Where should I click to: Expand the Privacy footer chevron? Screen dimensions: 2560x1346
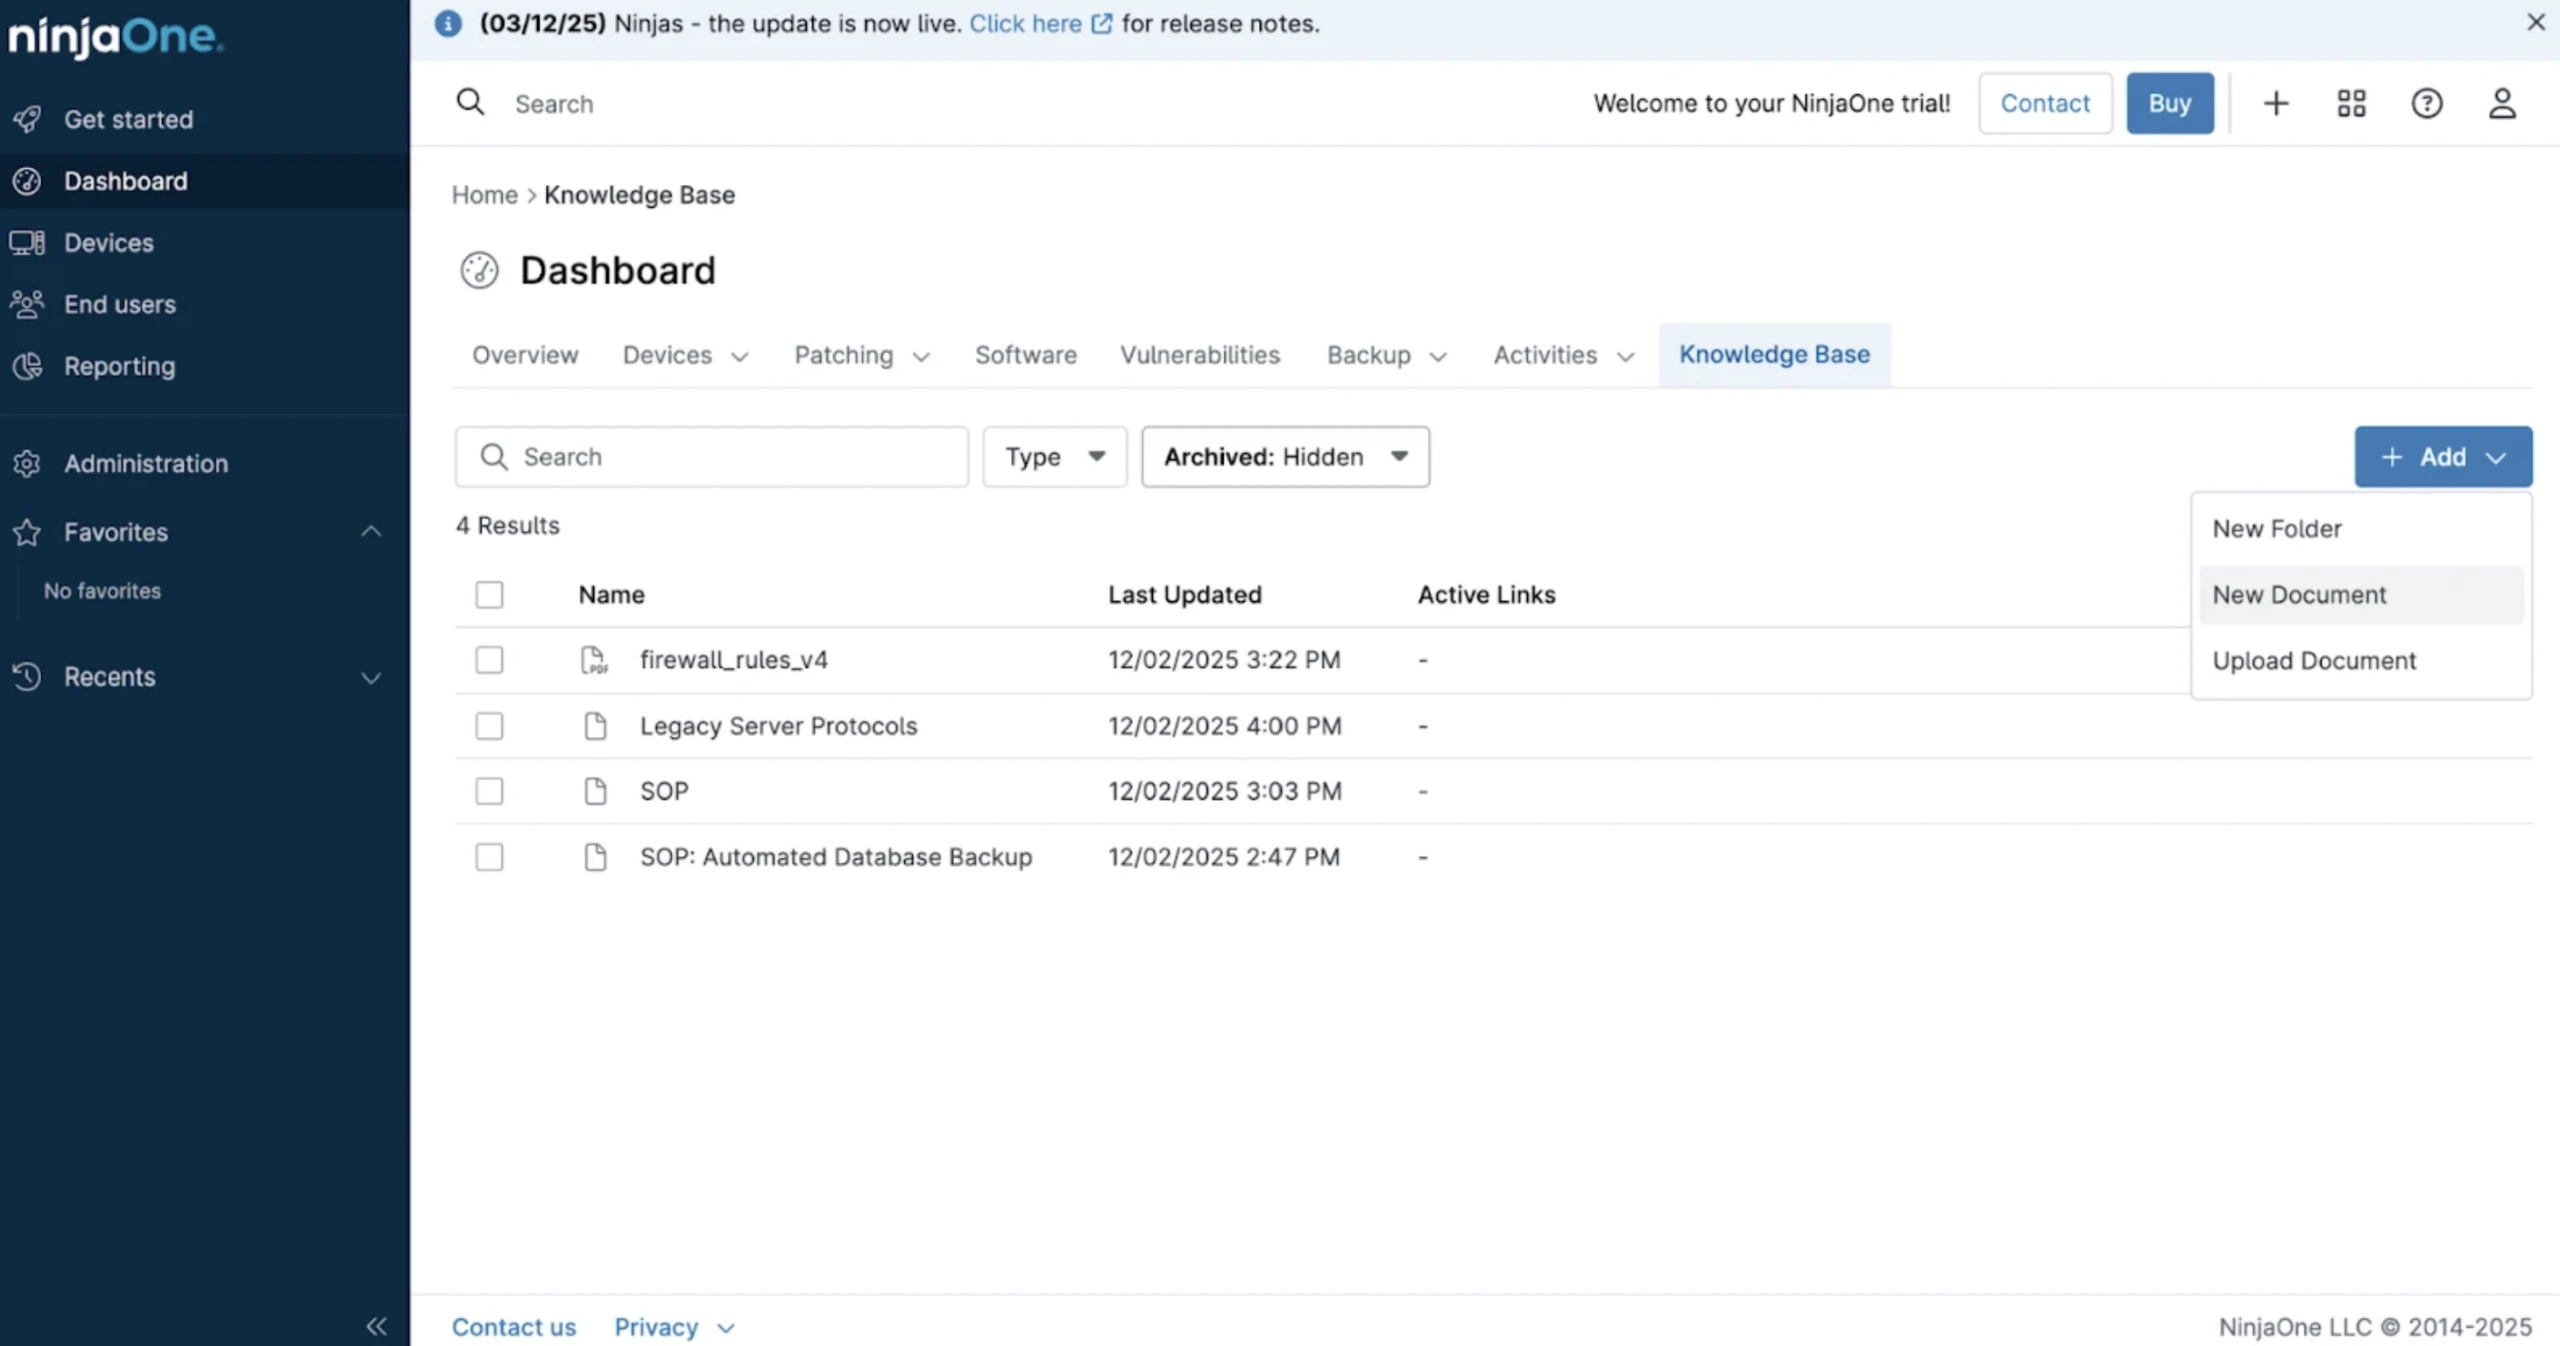click(726, 1328)
